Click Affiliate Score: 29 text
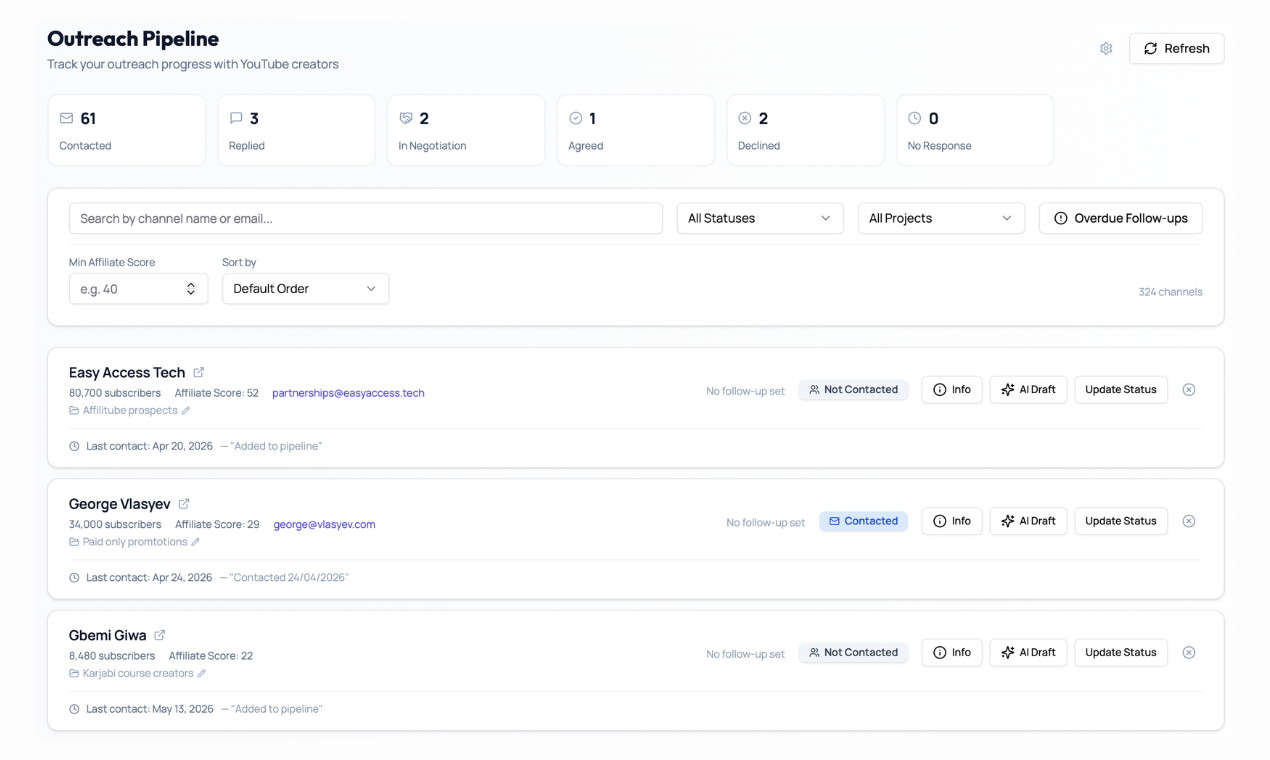Screen dimensions: 1270x760 click(x=217, y=524)
